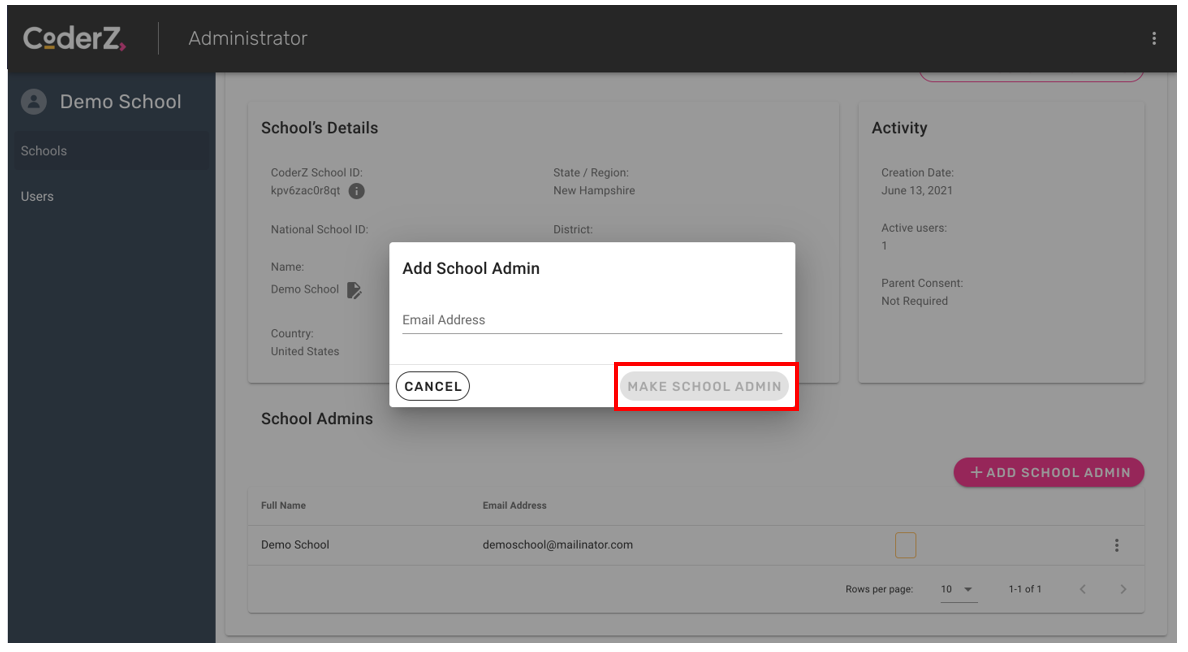This screenshot has width=1188, height=652.
Task: Click the Add School Admin button
Action: click(1049, 473)
